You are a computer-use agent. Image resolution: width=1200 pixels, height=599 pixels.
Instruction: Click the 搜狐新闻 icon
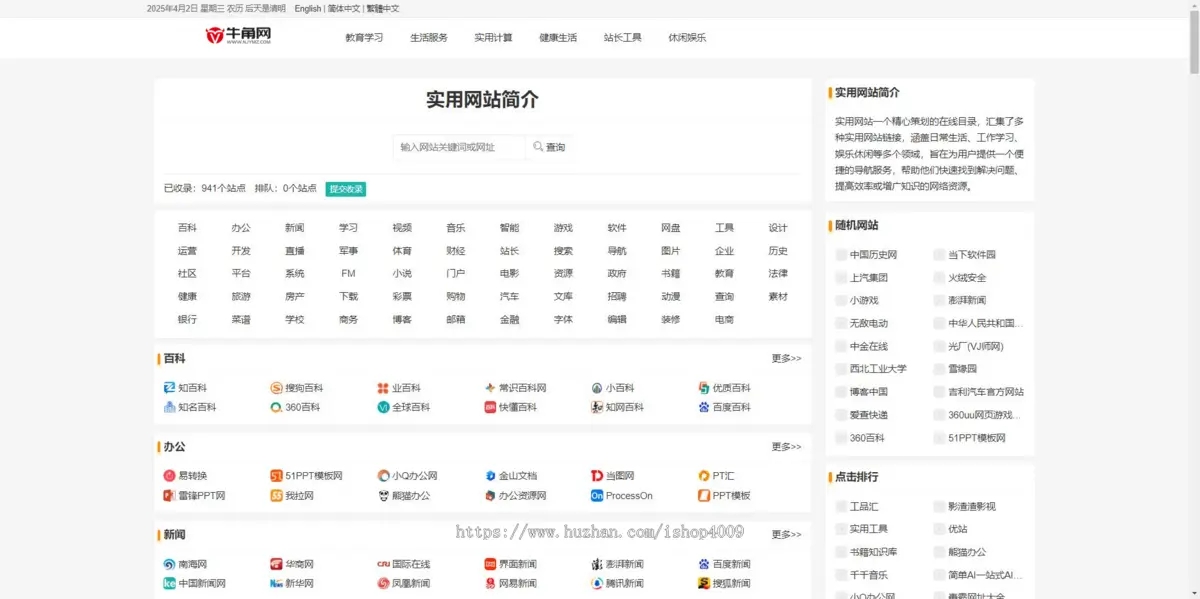pos(704,583)
